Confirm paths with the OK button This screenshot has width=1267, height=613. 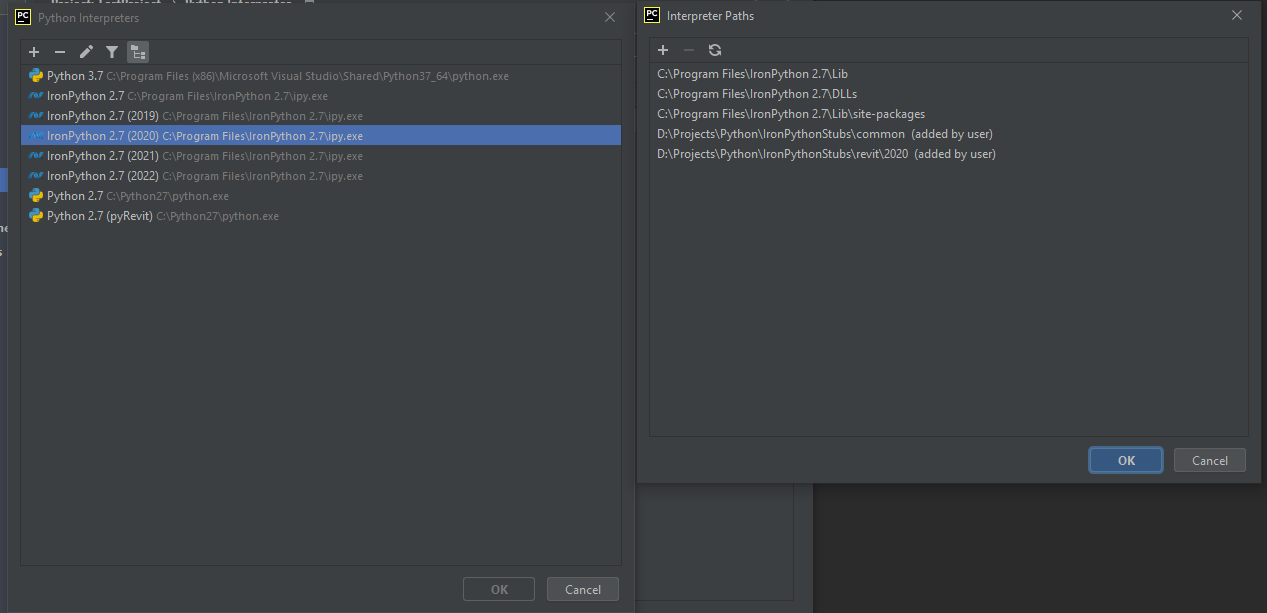pyautogui.click(x=1125, y=459)
